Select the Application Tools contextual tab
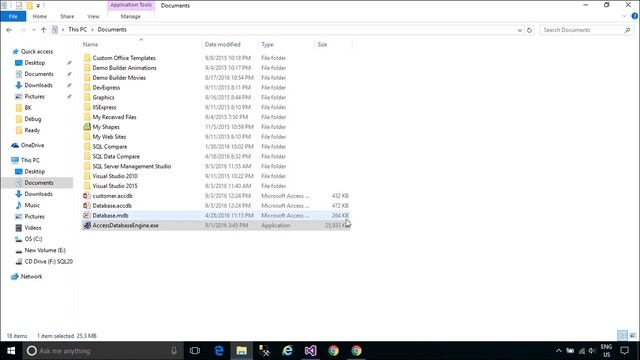640x360 pixels. pyautogui.click(x=131, y=5)
